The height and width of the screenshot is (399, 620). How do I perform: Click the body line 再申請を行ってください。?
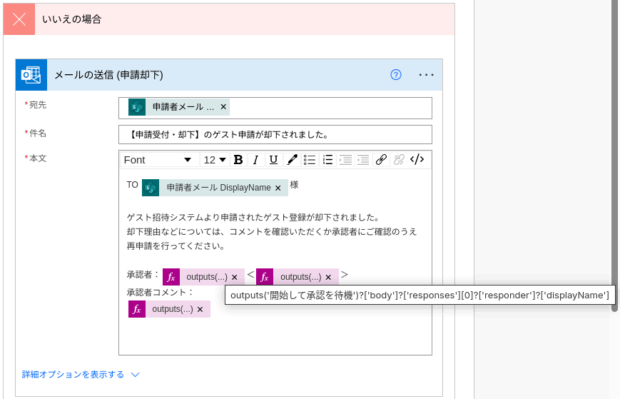click(x=176, y=246)
